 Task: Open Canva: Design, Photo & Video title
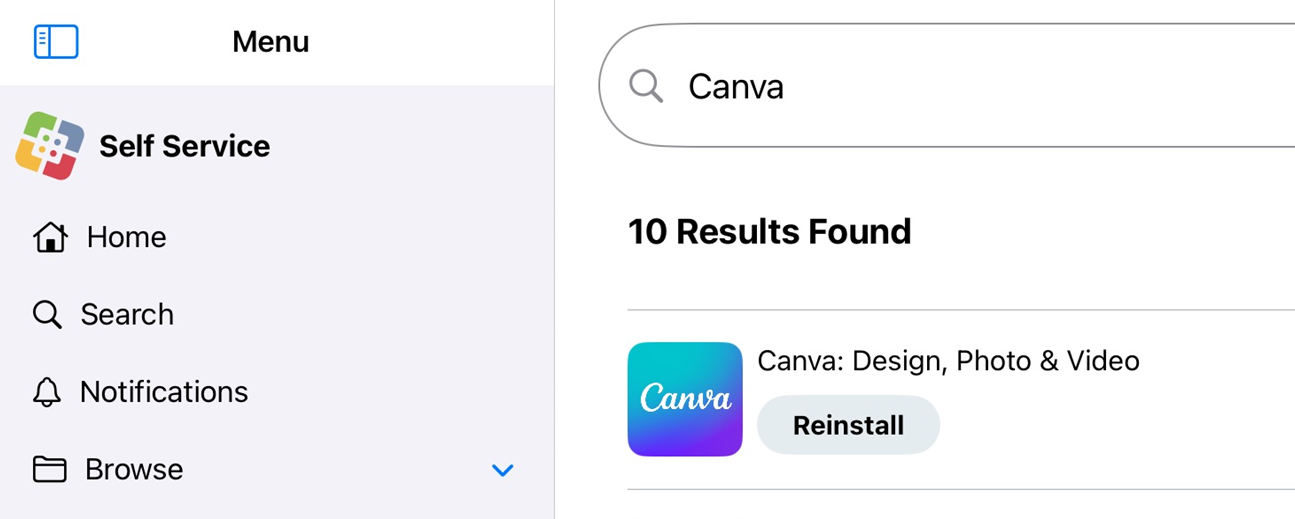point(948,361)
